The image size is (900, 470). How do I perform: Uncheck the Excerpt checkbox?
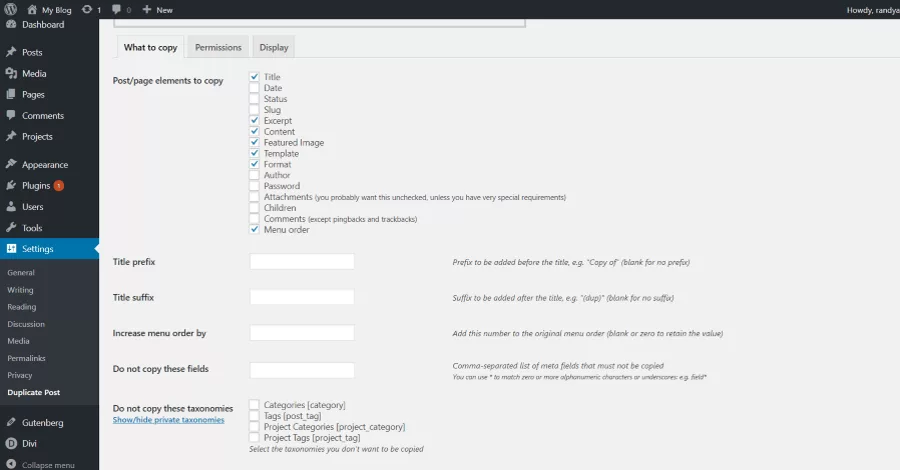tap(254, 120)
